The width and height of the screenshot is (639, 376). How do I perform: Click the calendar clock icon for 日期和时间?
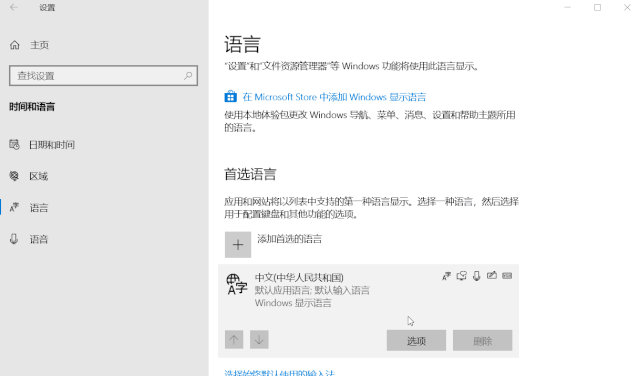[x=14, y=144]
